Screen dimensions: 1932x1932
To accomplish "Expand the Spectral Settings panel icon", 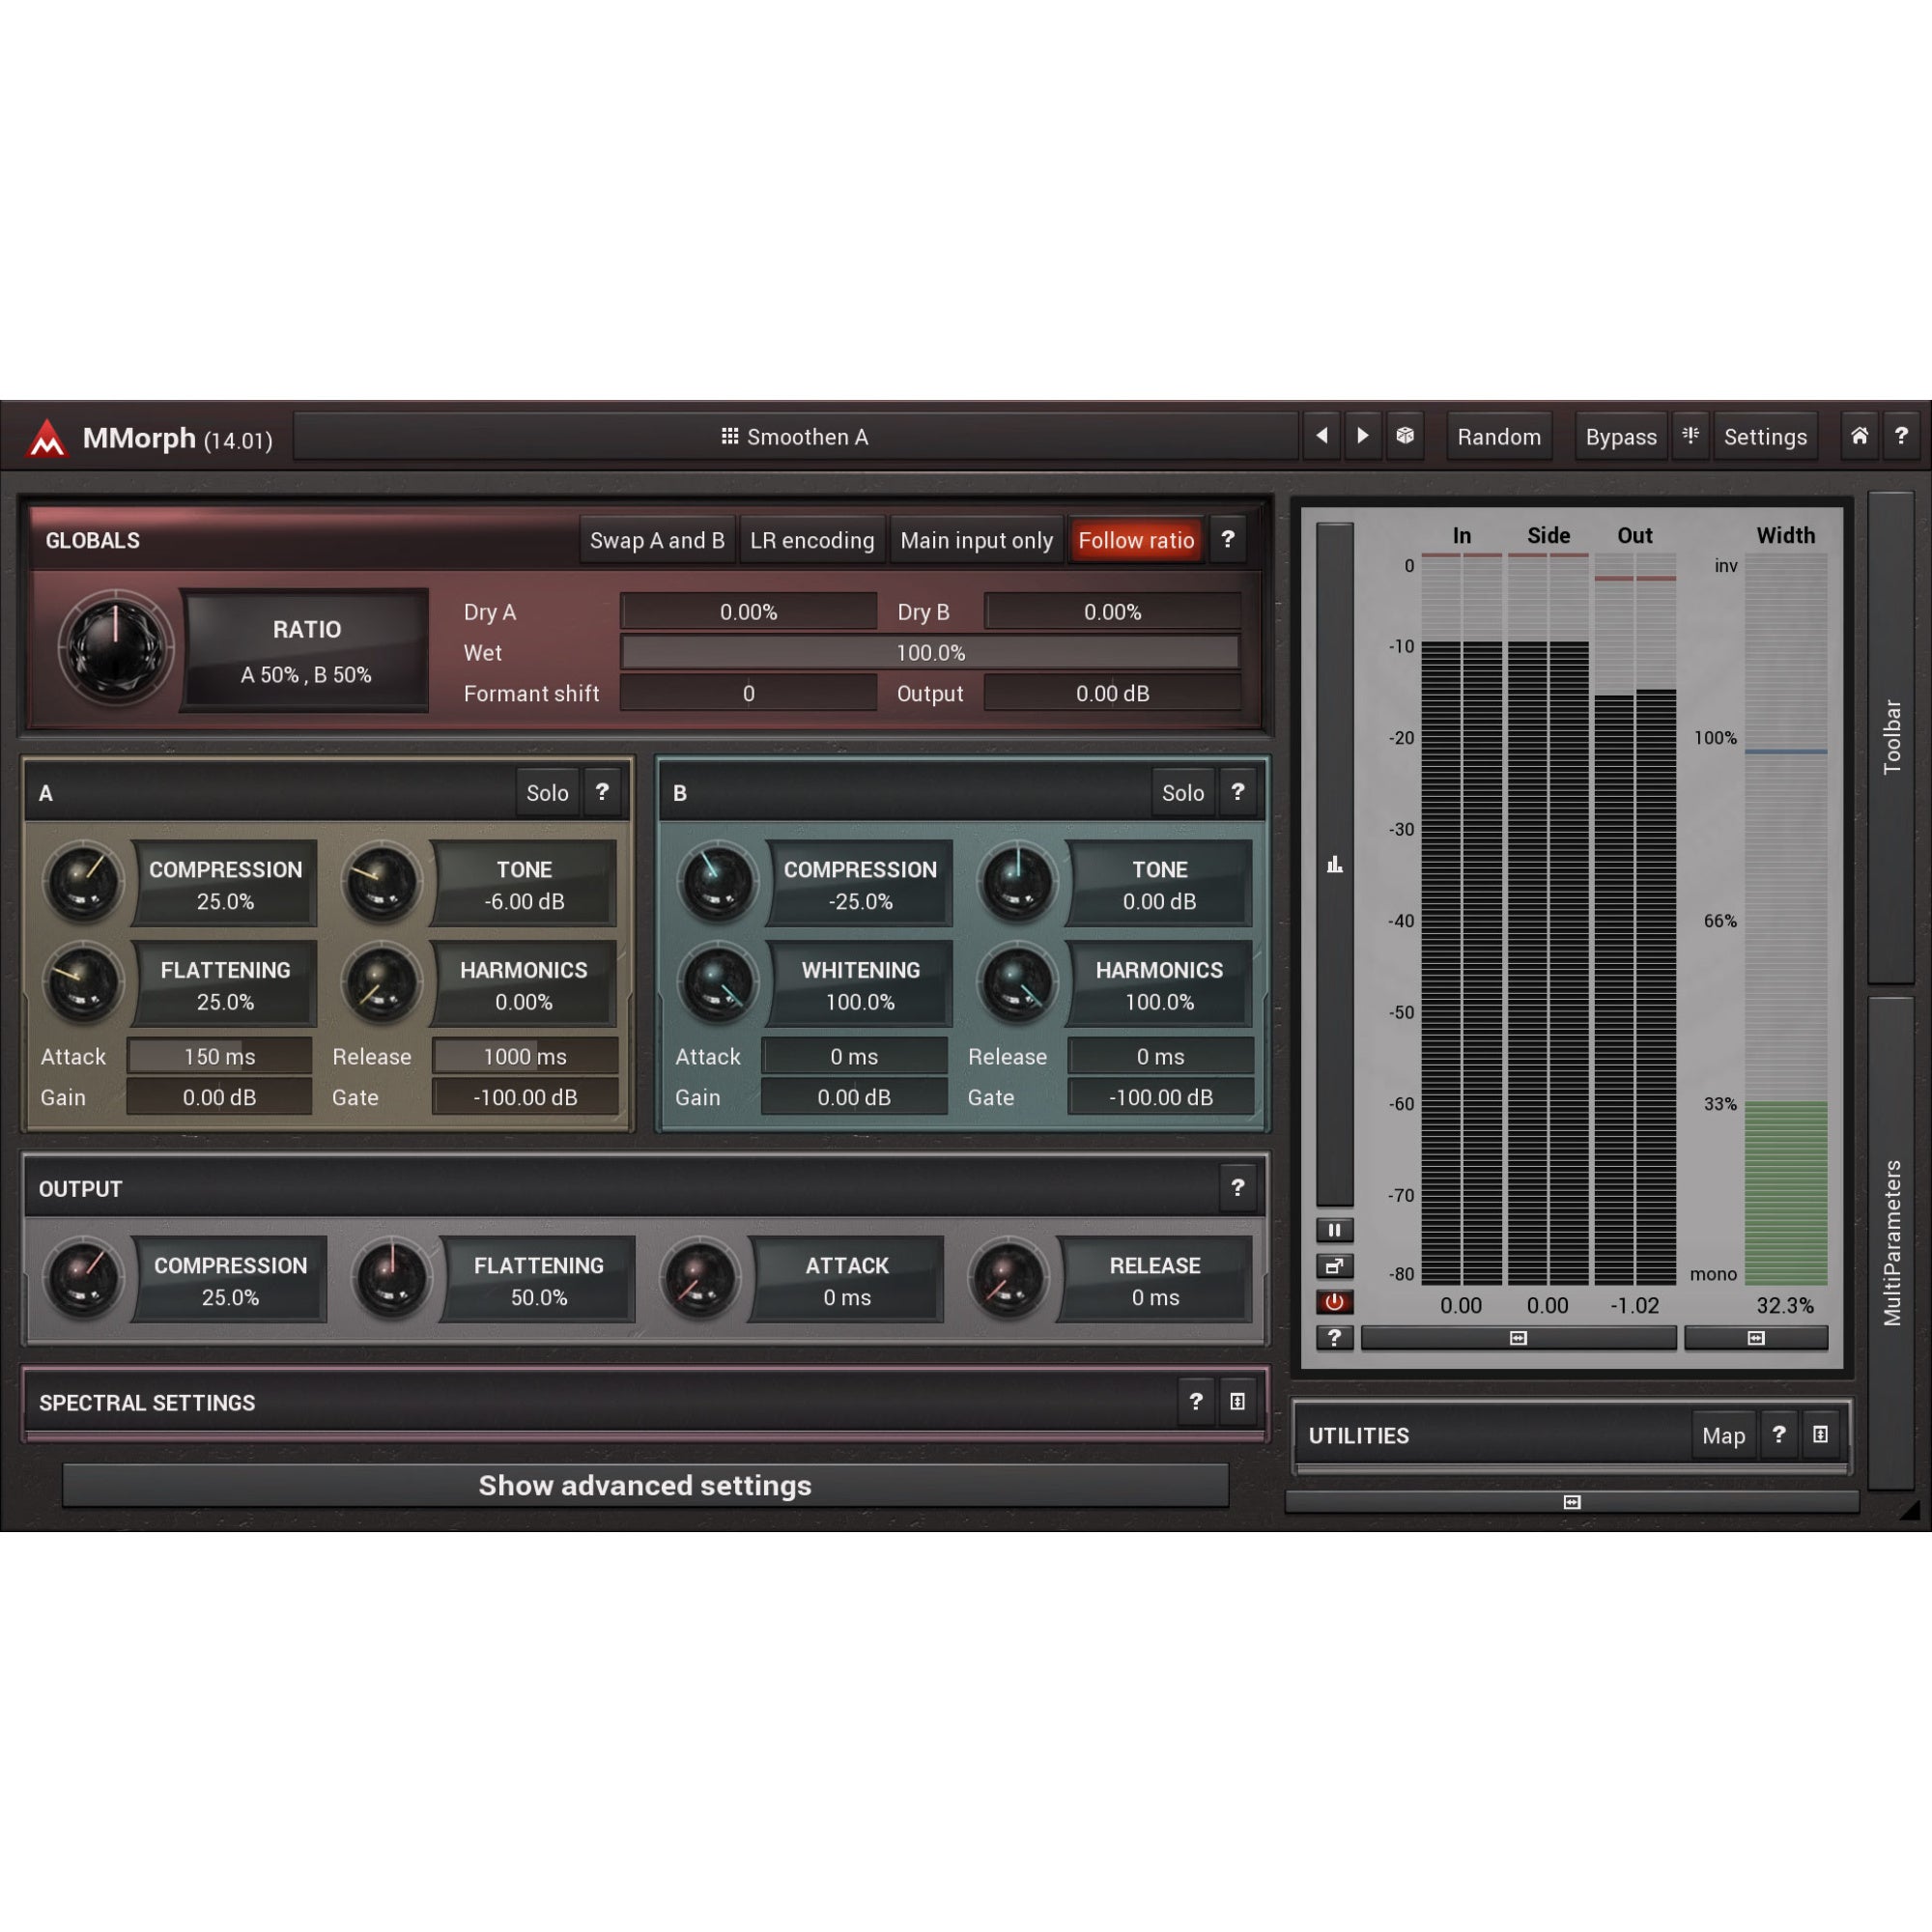I will (1238, 1402).
